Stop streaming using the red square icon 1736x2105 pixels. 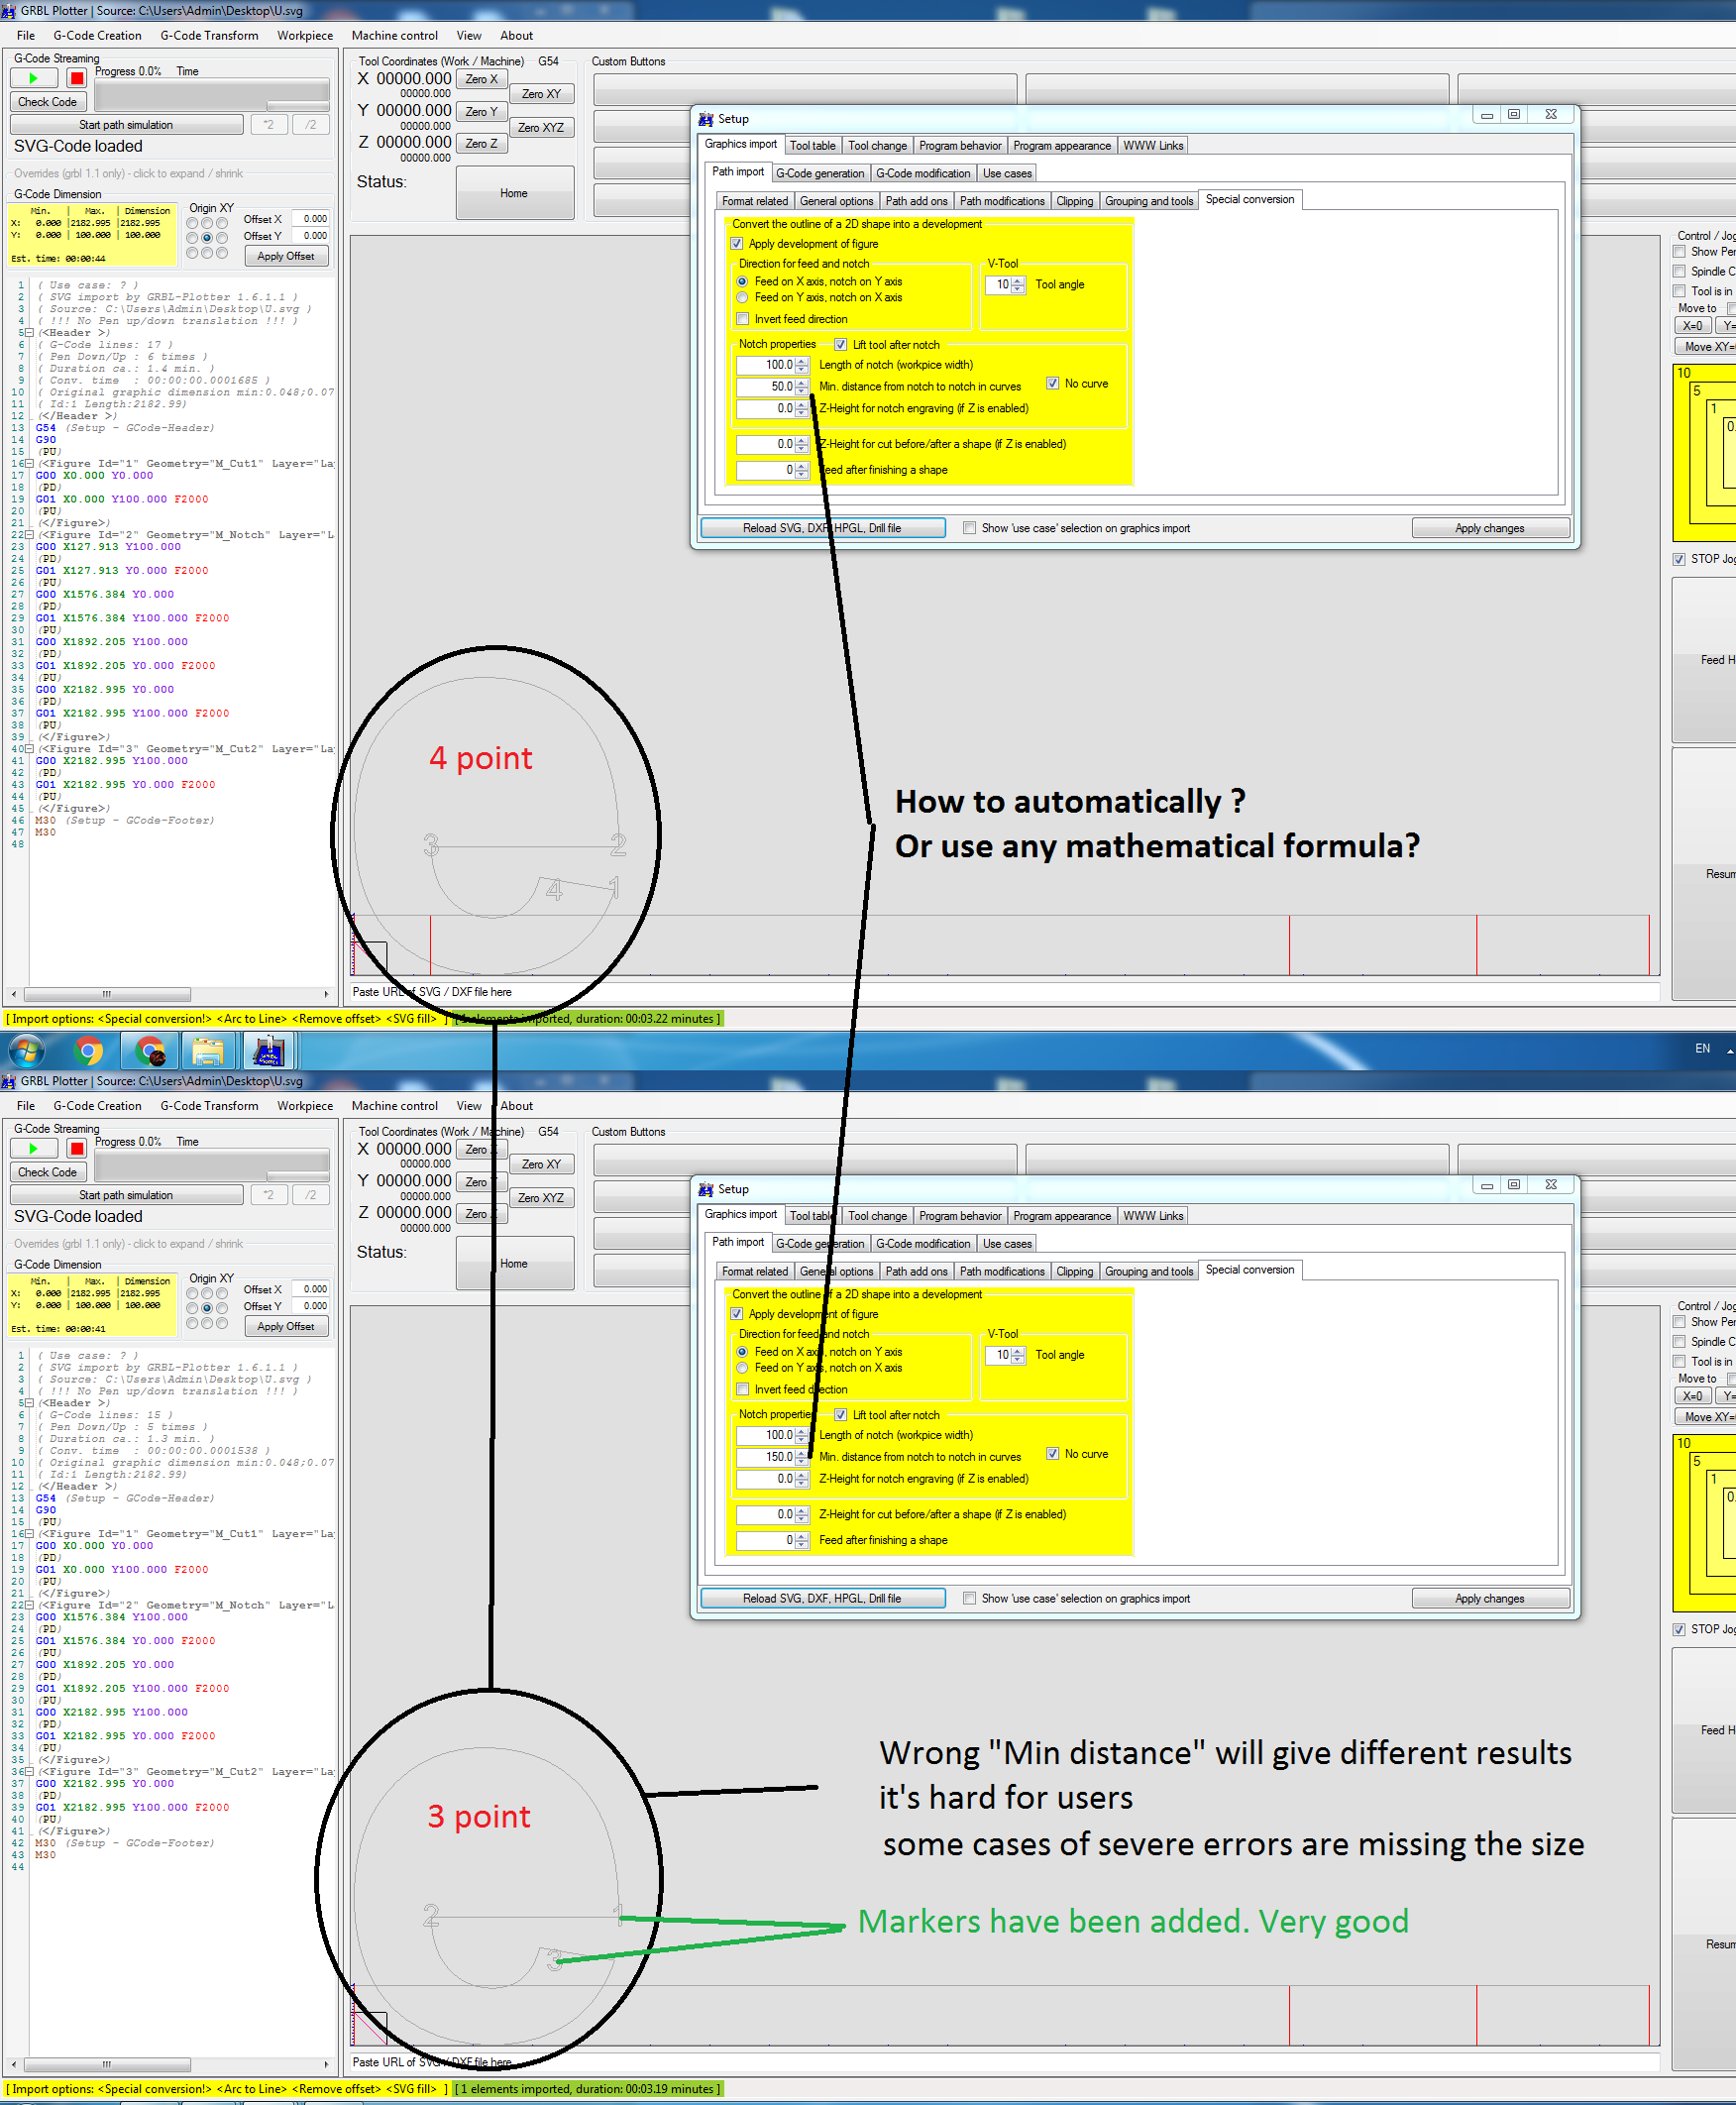coord(76,77)
